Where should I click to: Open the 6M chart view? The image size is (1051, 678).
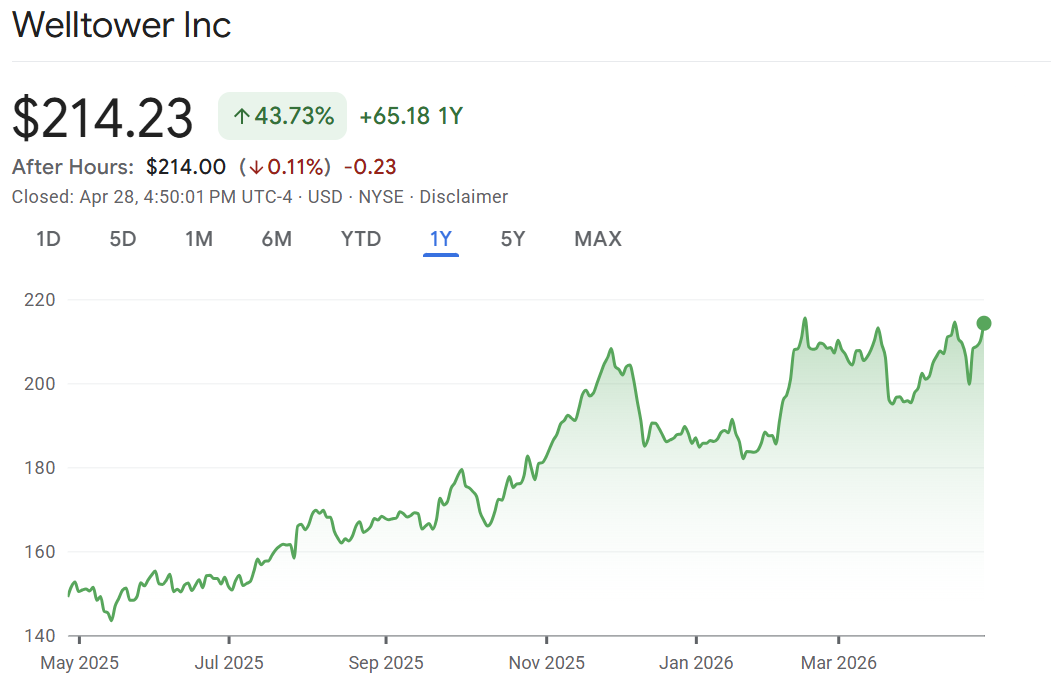tap(277, 239)
